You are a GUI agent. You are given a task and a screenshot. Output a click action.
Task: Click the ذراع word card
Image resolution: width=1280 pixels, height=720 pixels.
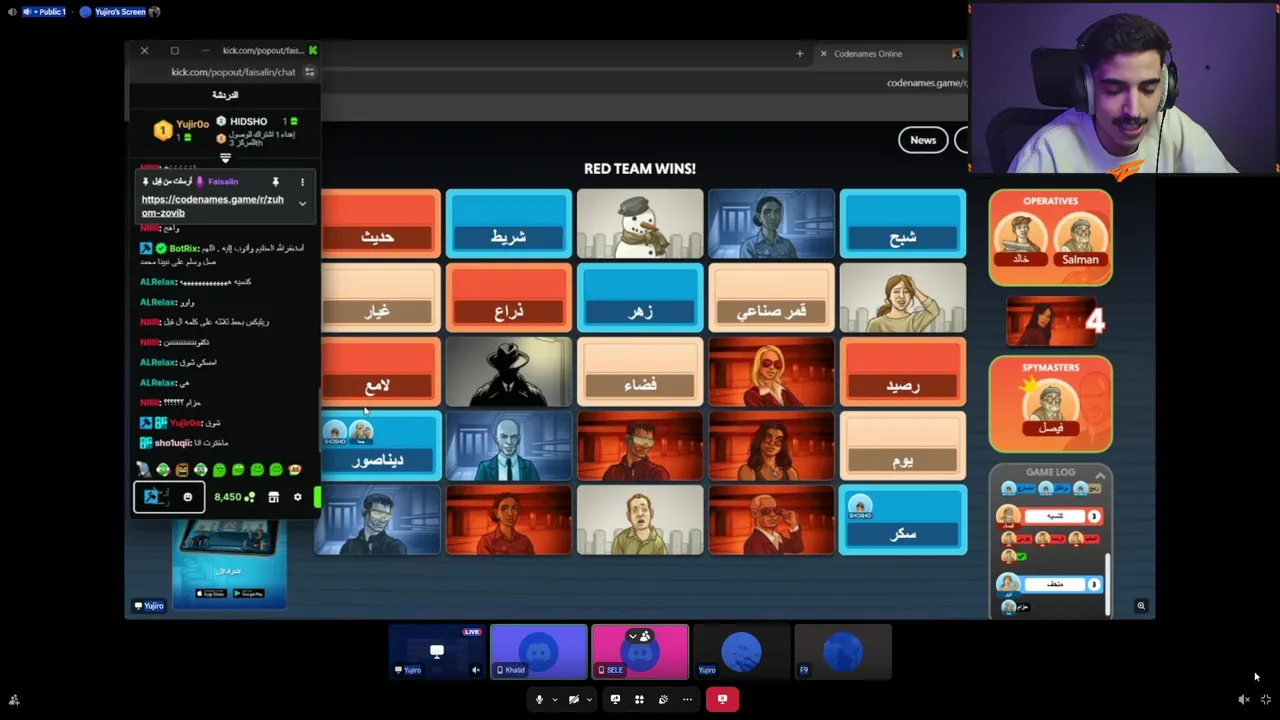(x=509, y=298)
